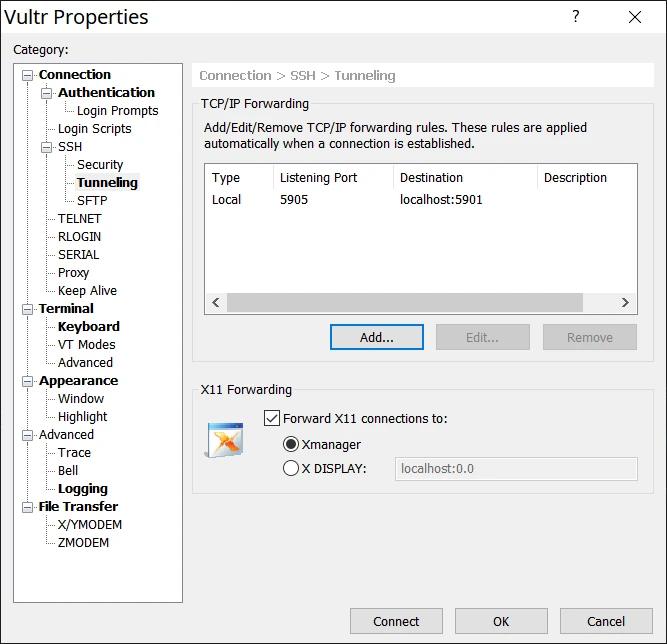Select Advanced under Terminal
Screen dimensions: 667x644
[85, 362]
